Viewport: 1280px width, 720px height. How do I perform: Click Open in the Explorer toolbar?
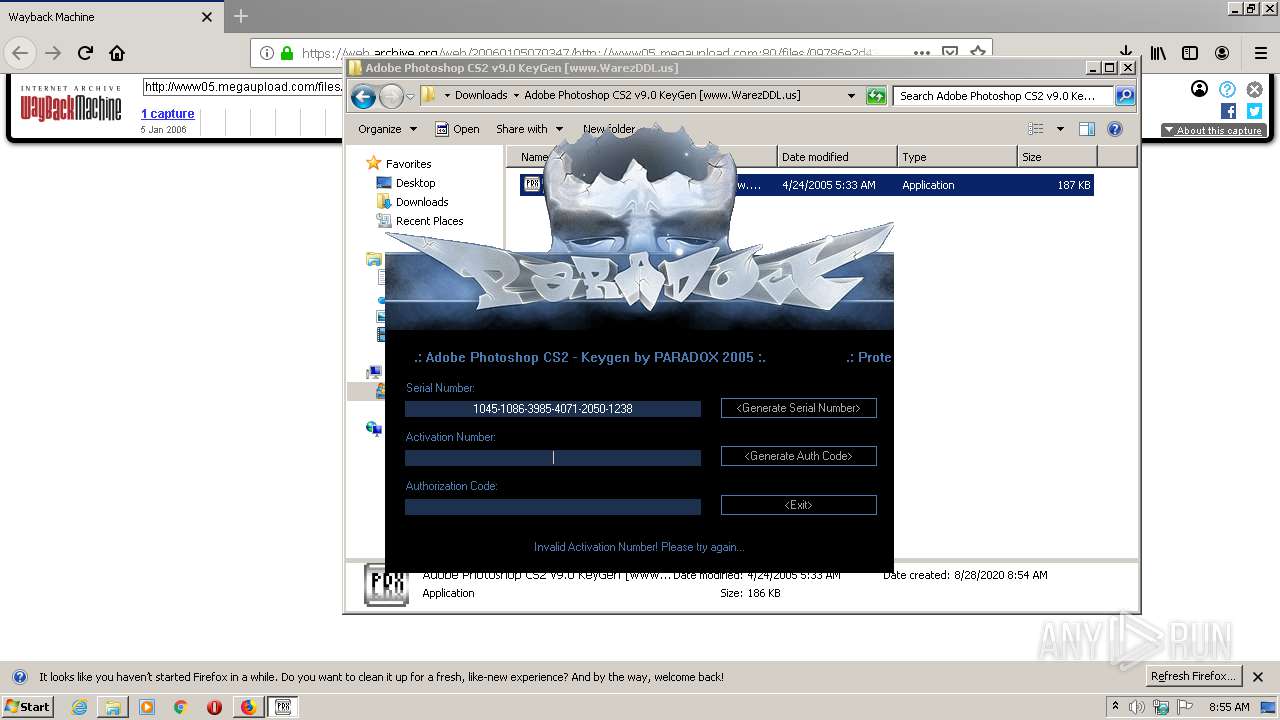click(457, 129)
